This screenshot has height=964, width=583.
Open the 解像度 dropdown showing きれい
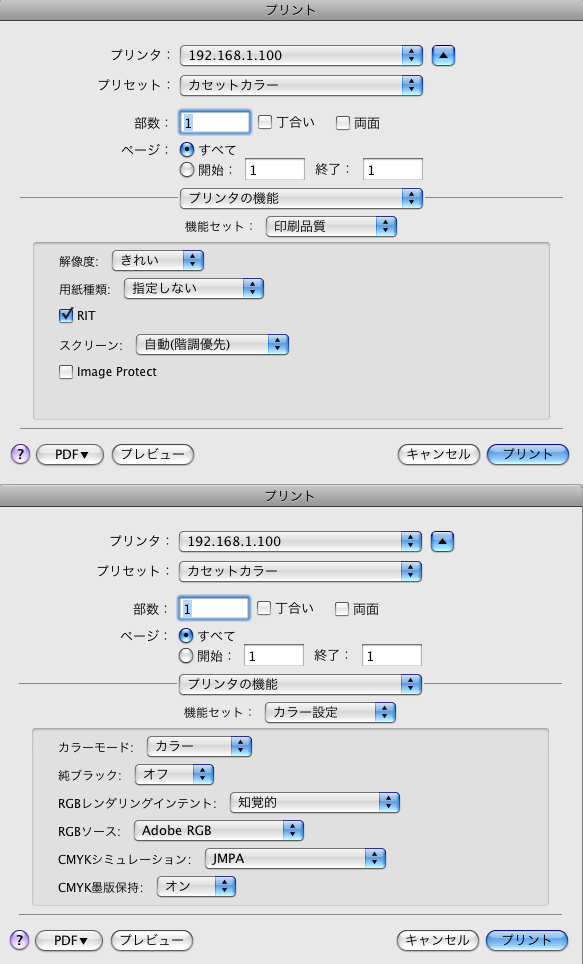tap(157, 260)
